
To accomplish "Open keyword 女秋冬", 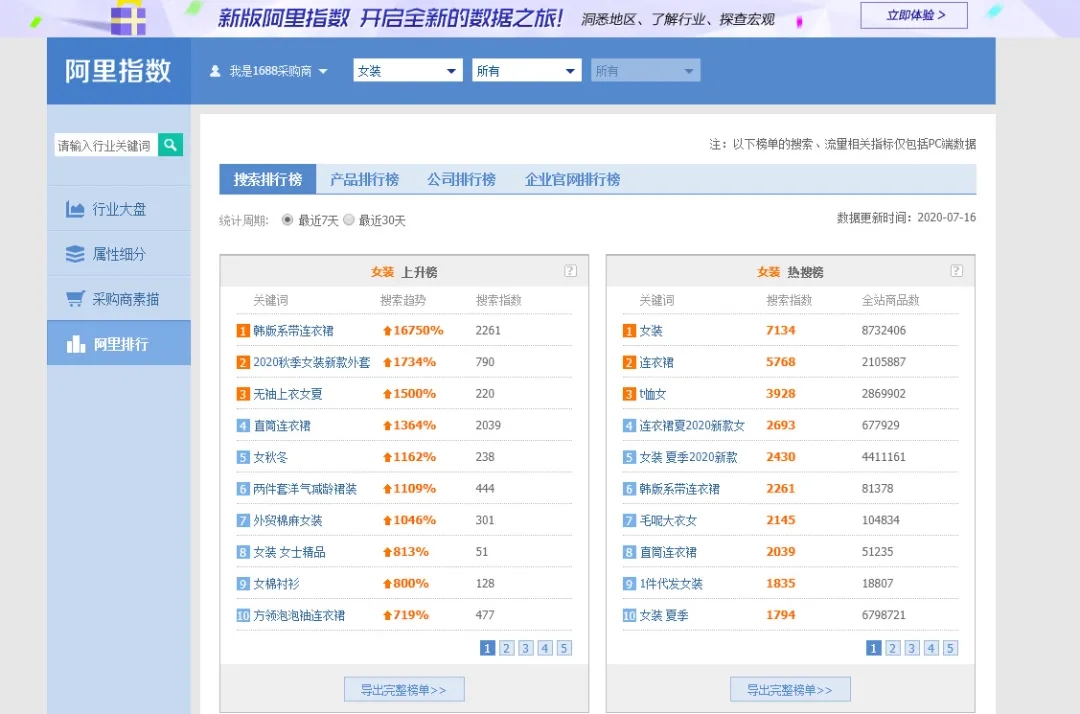I will click(271, 457).
